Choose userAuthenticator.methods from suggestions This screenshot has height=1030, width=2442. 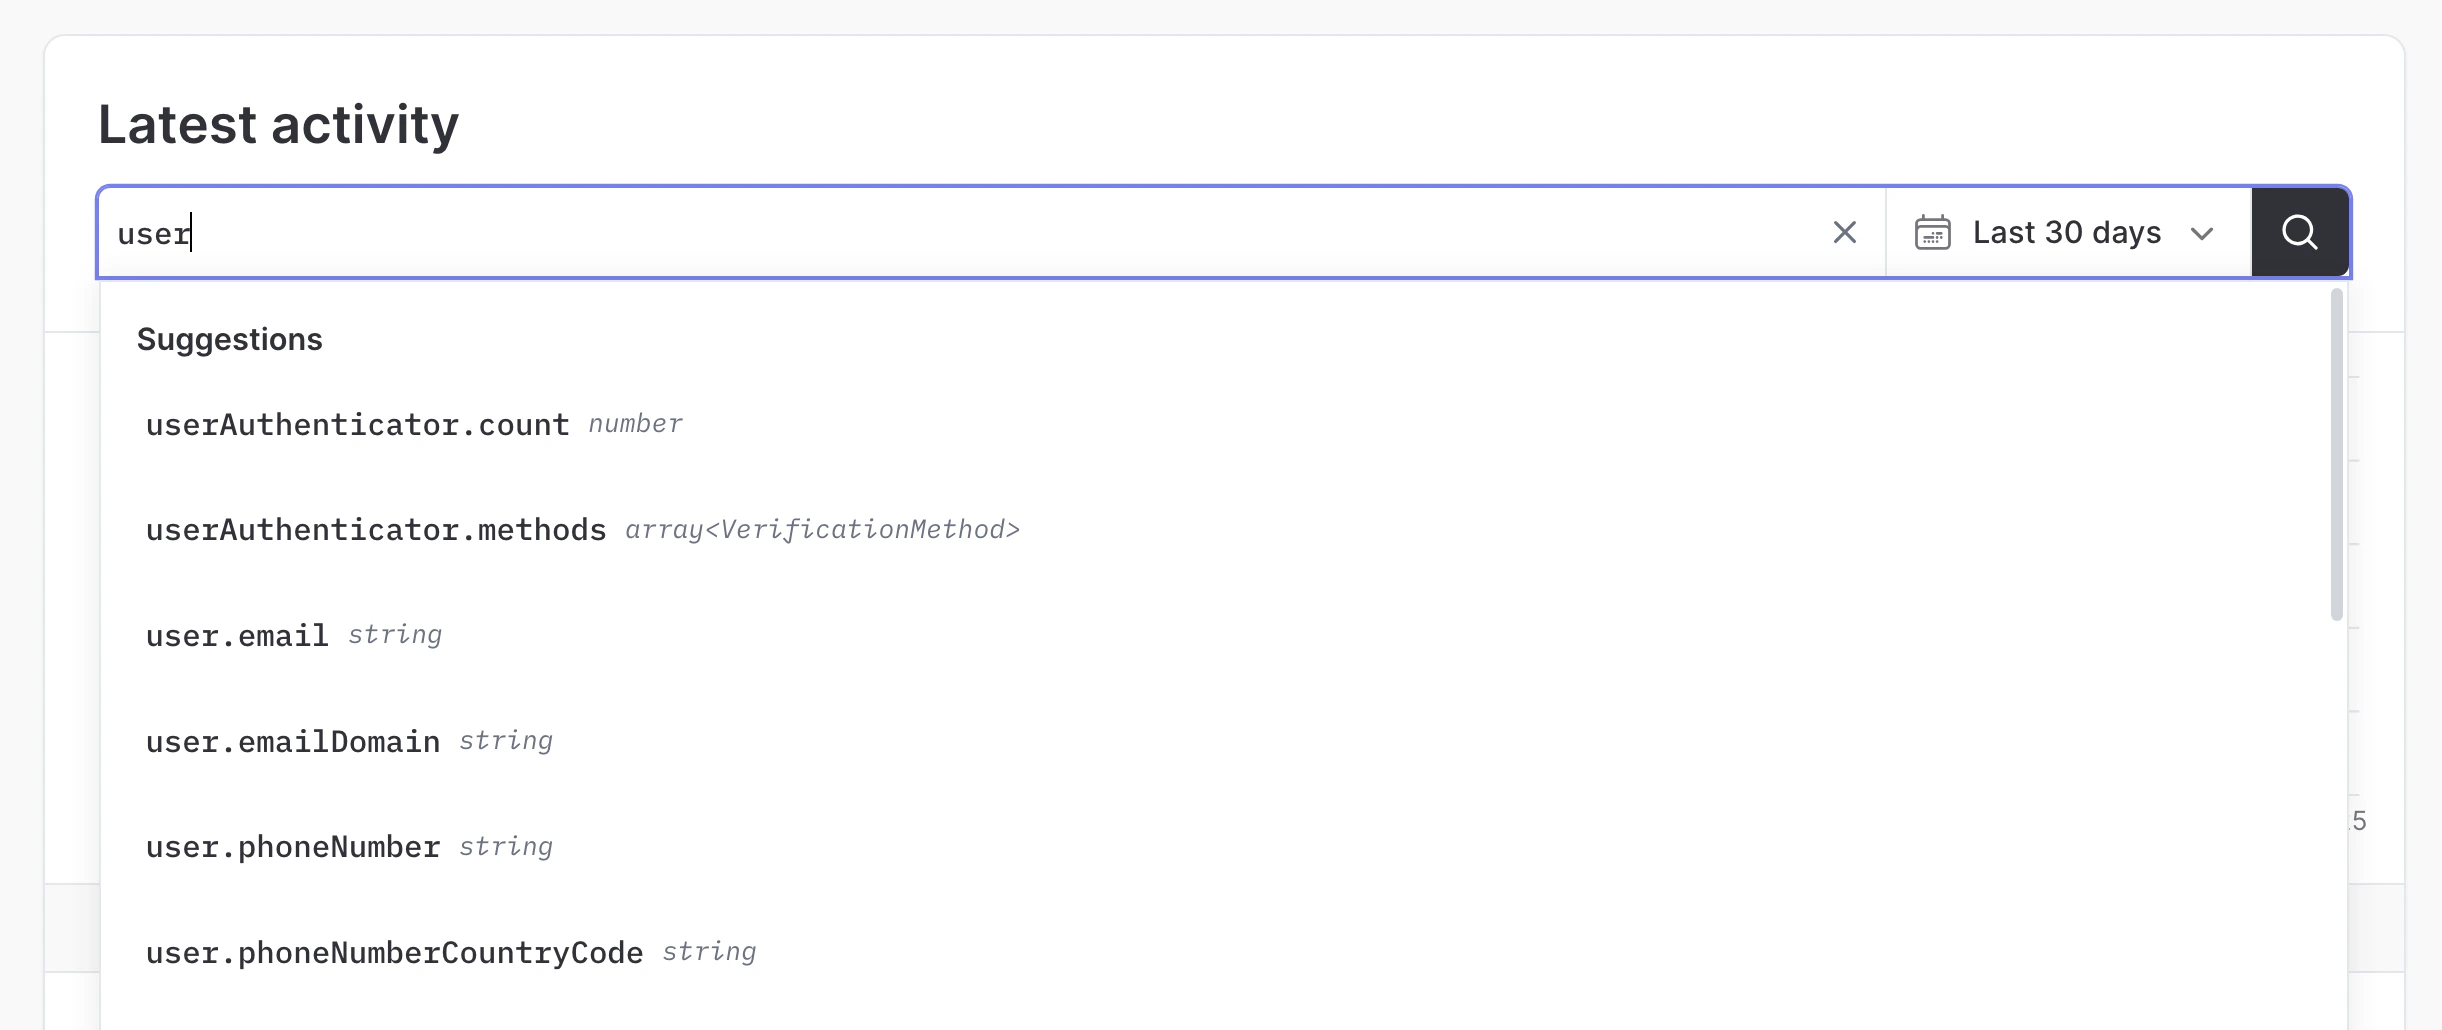(x=376, y=529)
